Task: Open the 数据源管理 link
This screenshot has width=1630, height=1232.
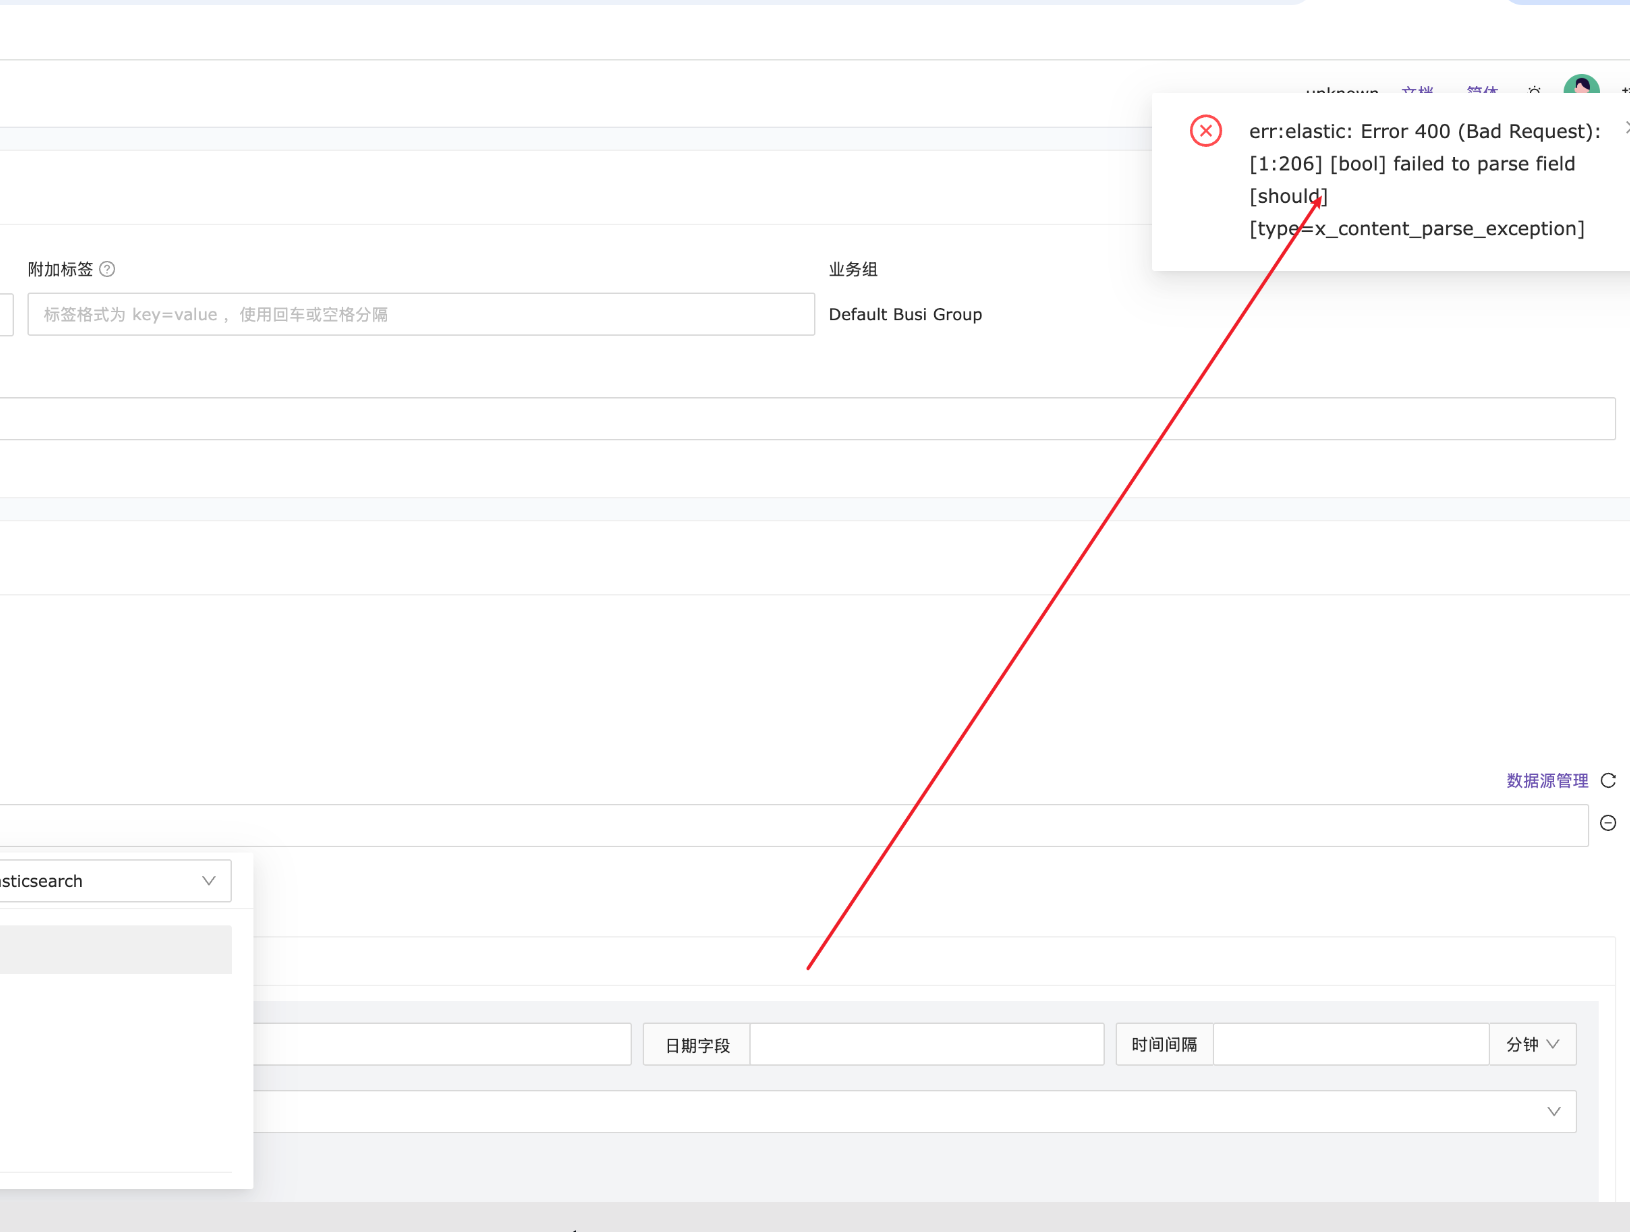Action: (x=1547, y=781)
